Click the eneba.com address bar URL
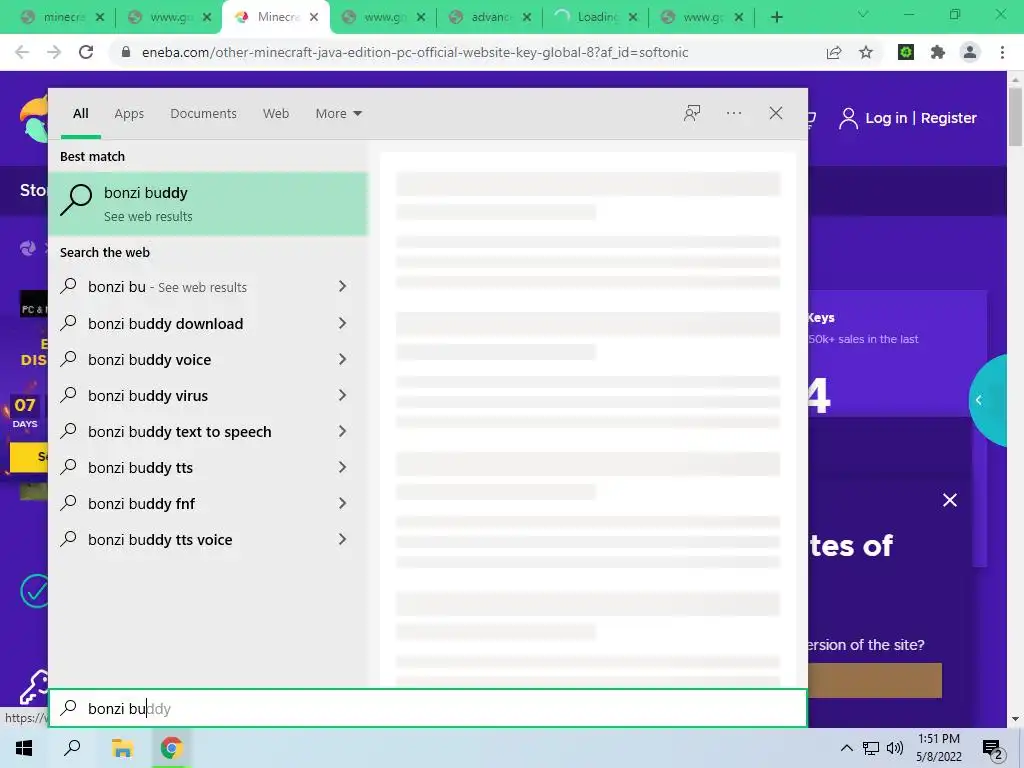1024x768 pixels. 415,52
